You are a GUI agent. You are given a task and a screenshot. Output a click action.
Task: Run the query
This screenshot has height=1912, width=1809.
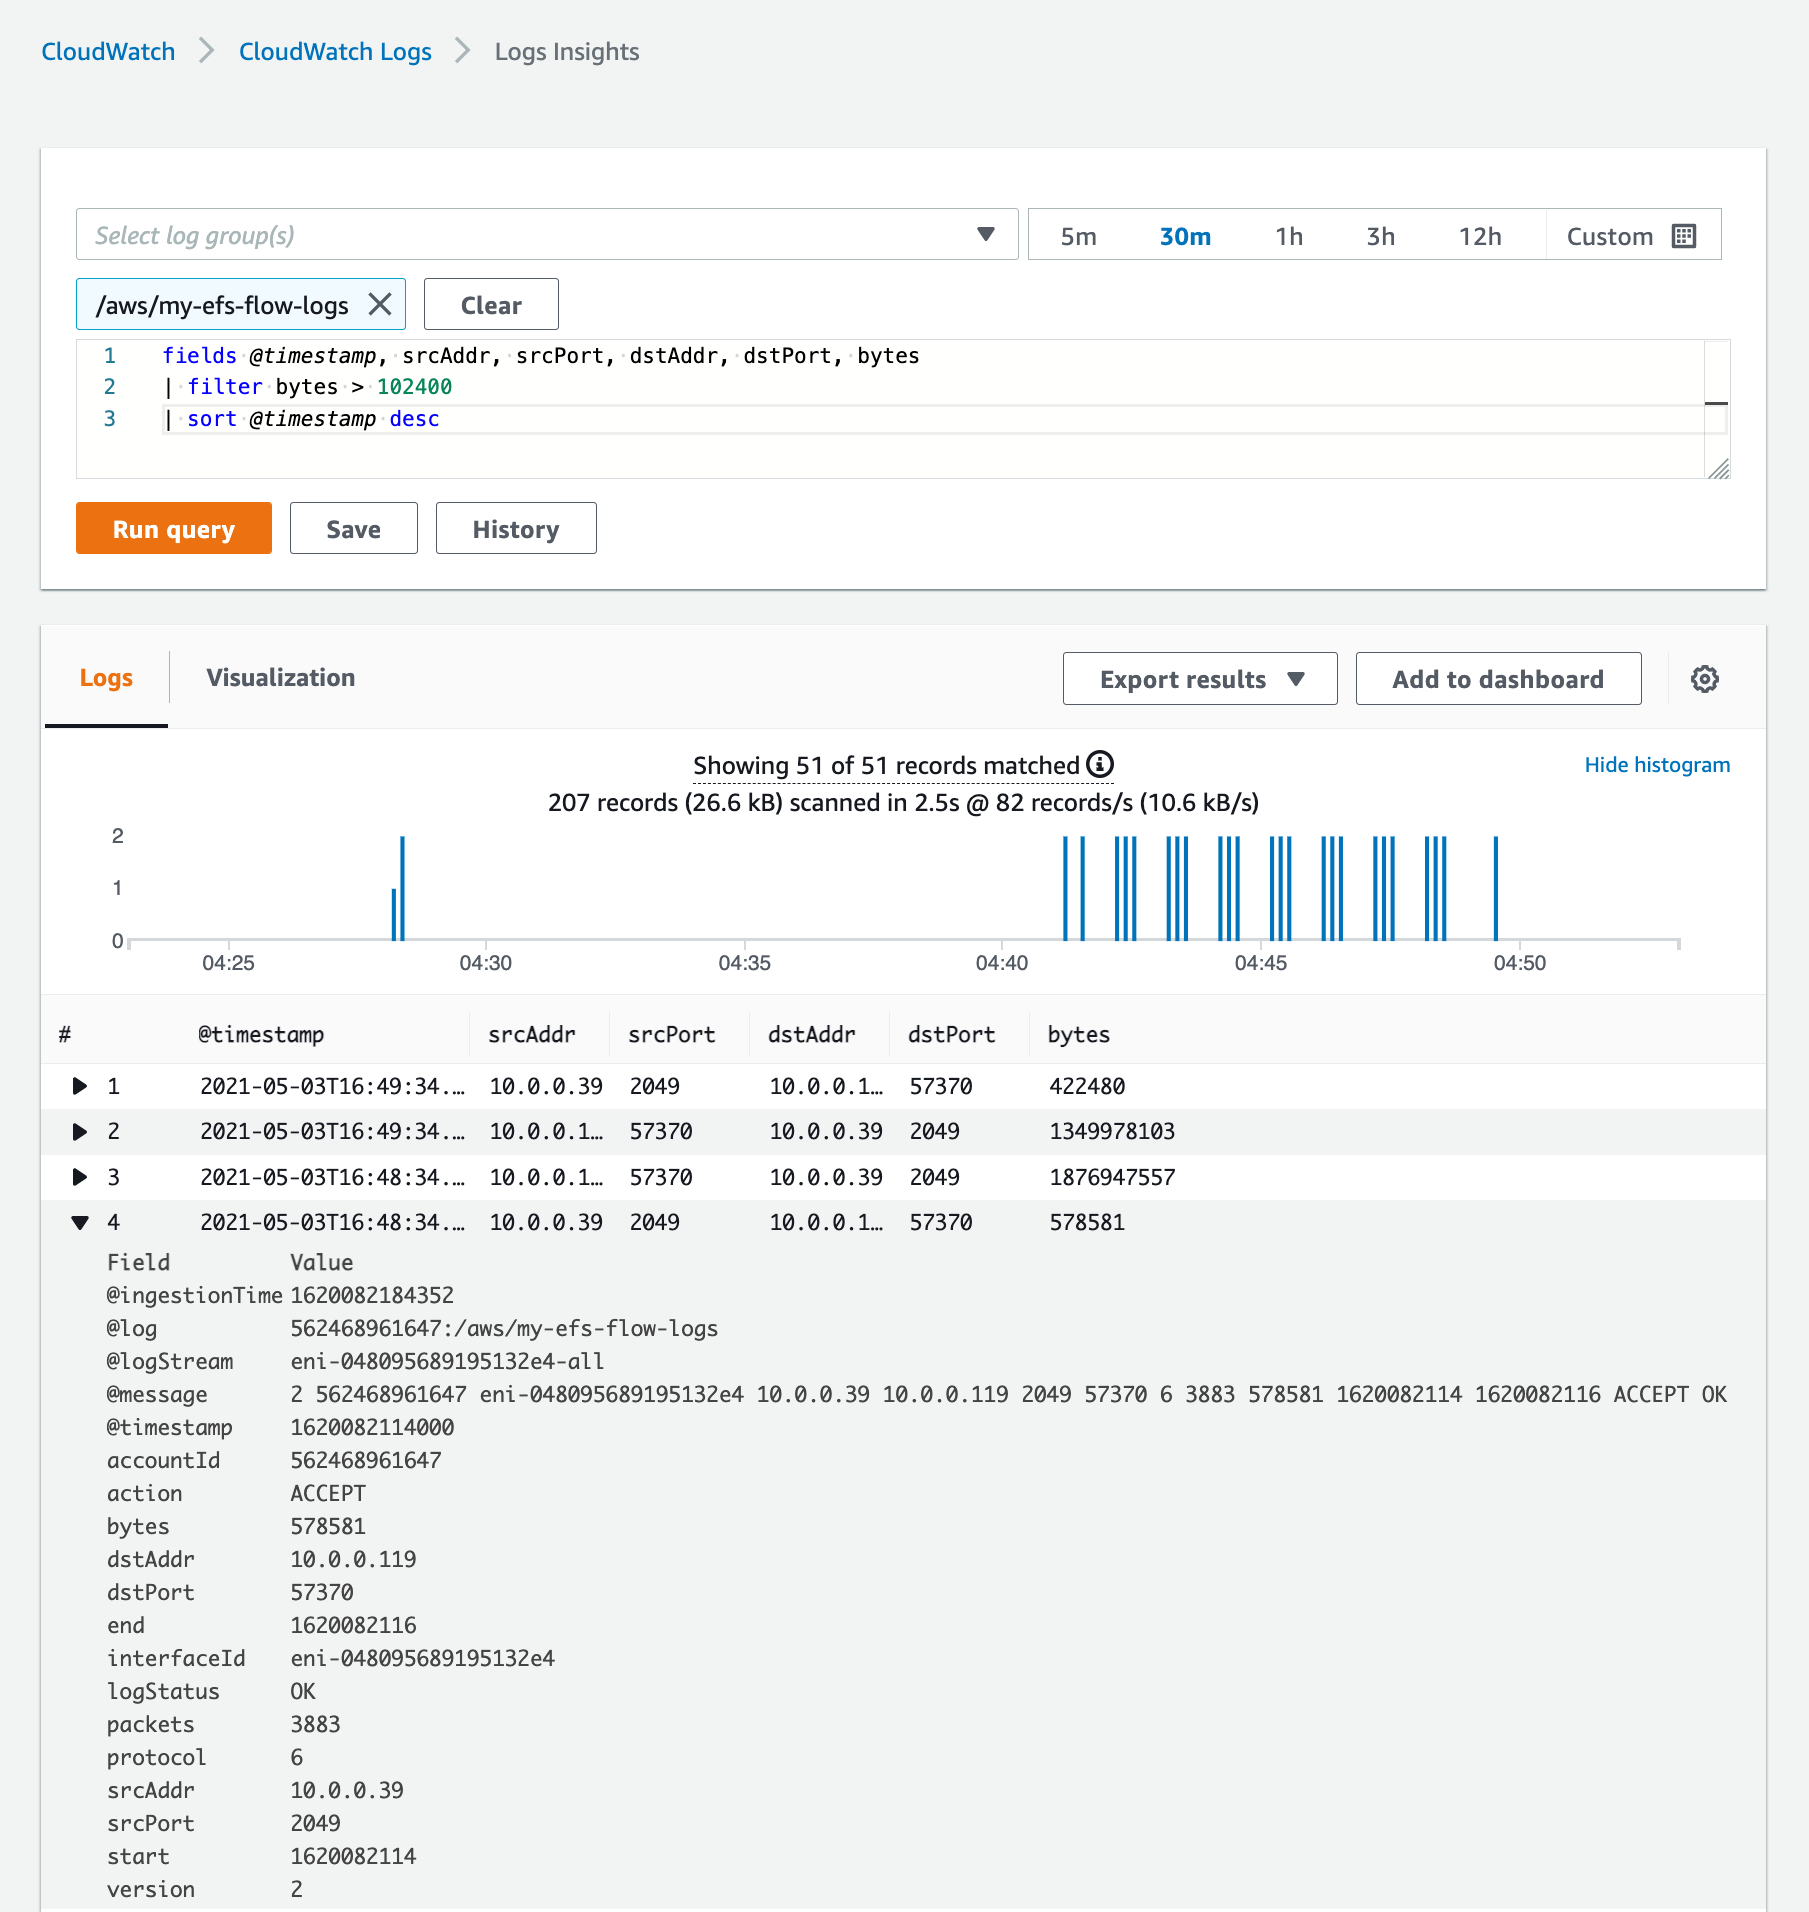173,528
